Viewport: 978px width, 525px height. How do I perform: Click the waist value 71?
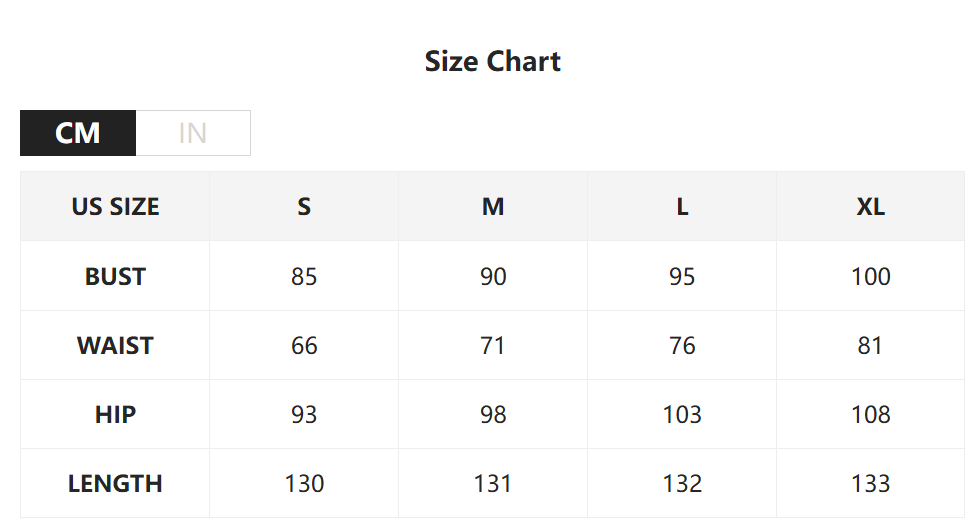(x=493, y=346)
